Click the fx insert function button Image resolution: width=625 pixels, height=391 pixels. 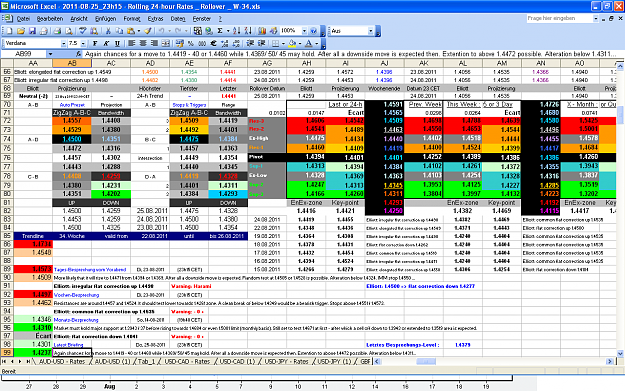pos(79,54)
